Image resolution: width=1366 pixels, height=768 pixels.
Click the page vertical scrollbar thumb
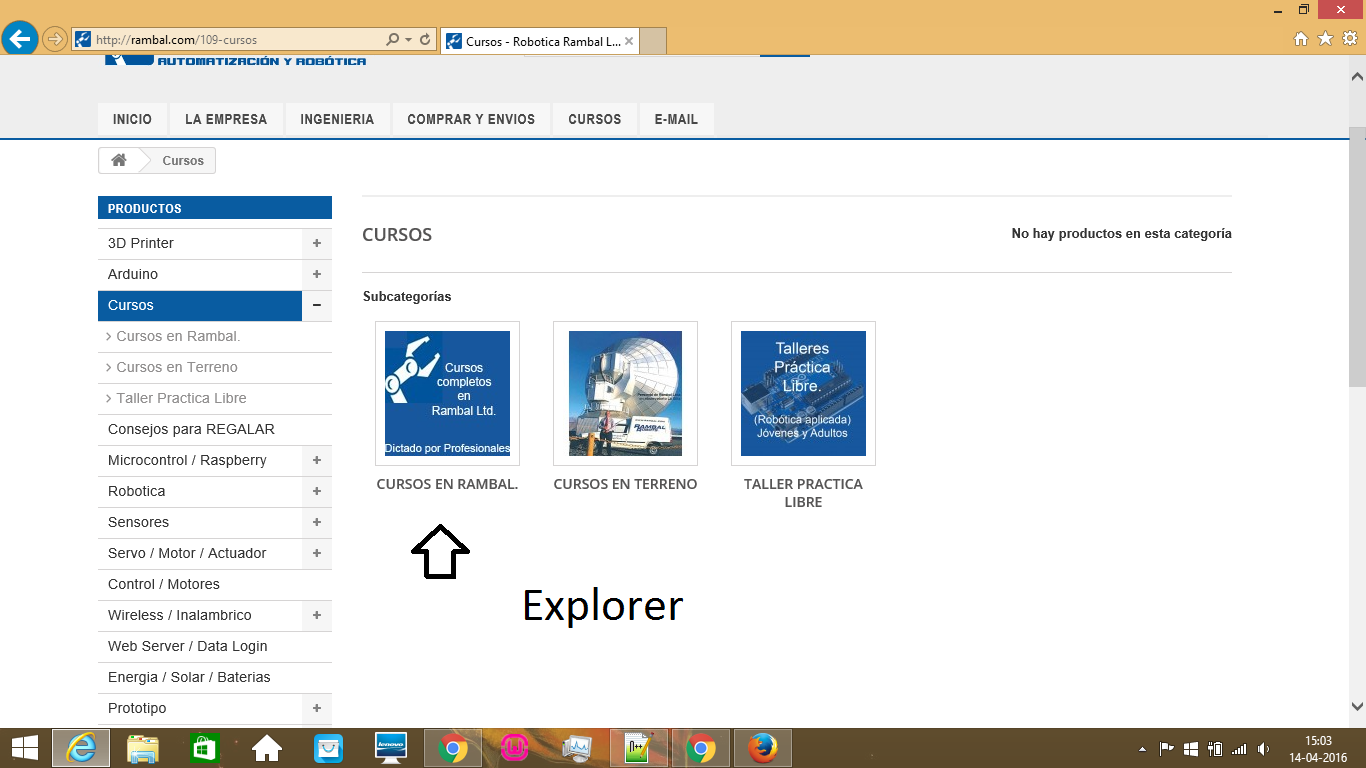pos(1357,256)
